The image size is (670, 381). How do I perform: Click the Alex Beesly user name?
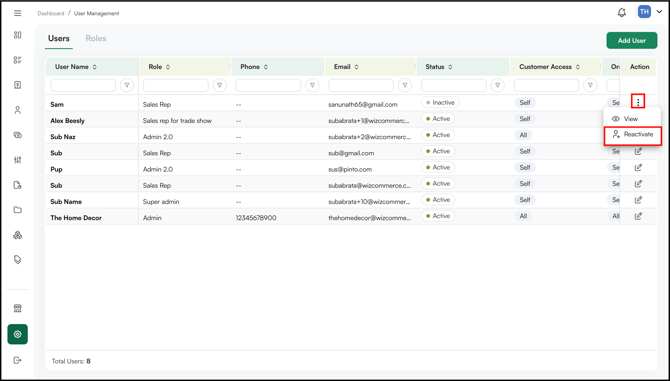pos(68,121)
